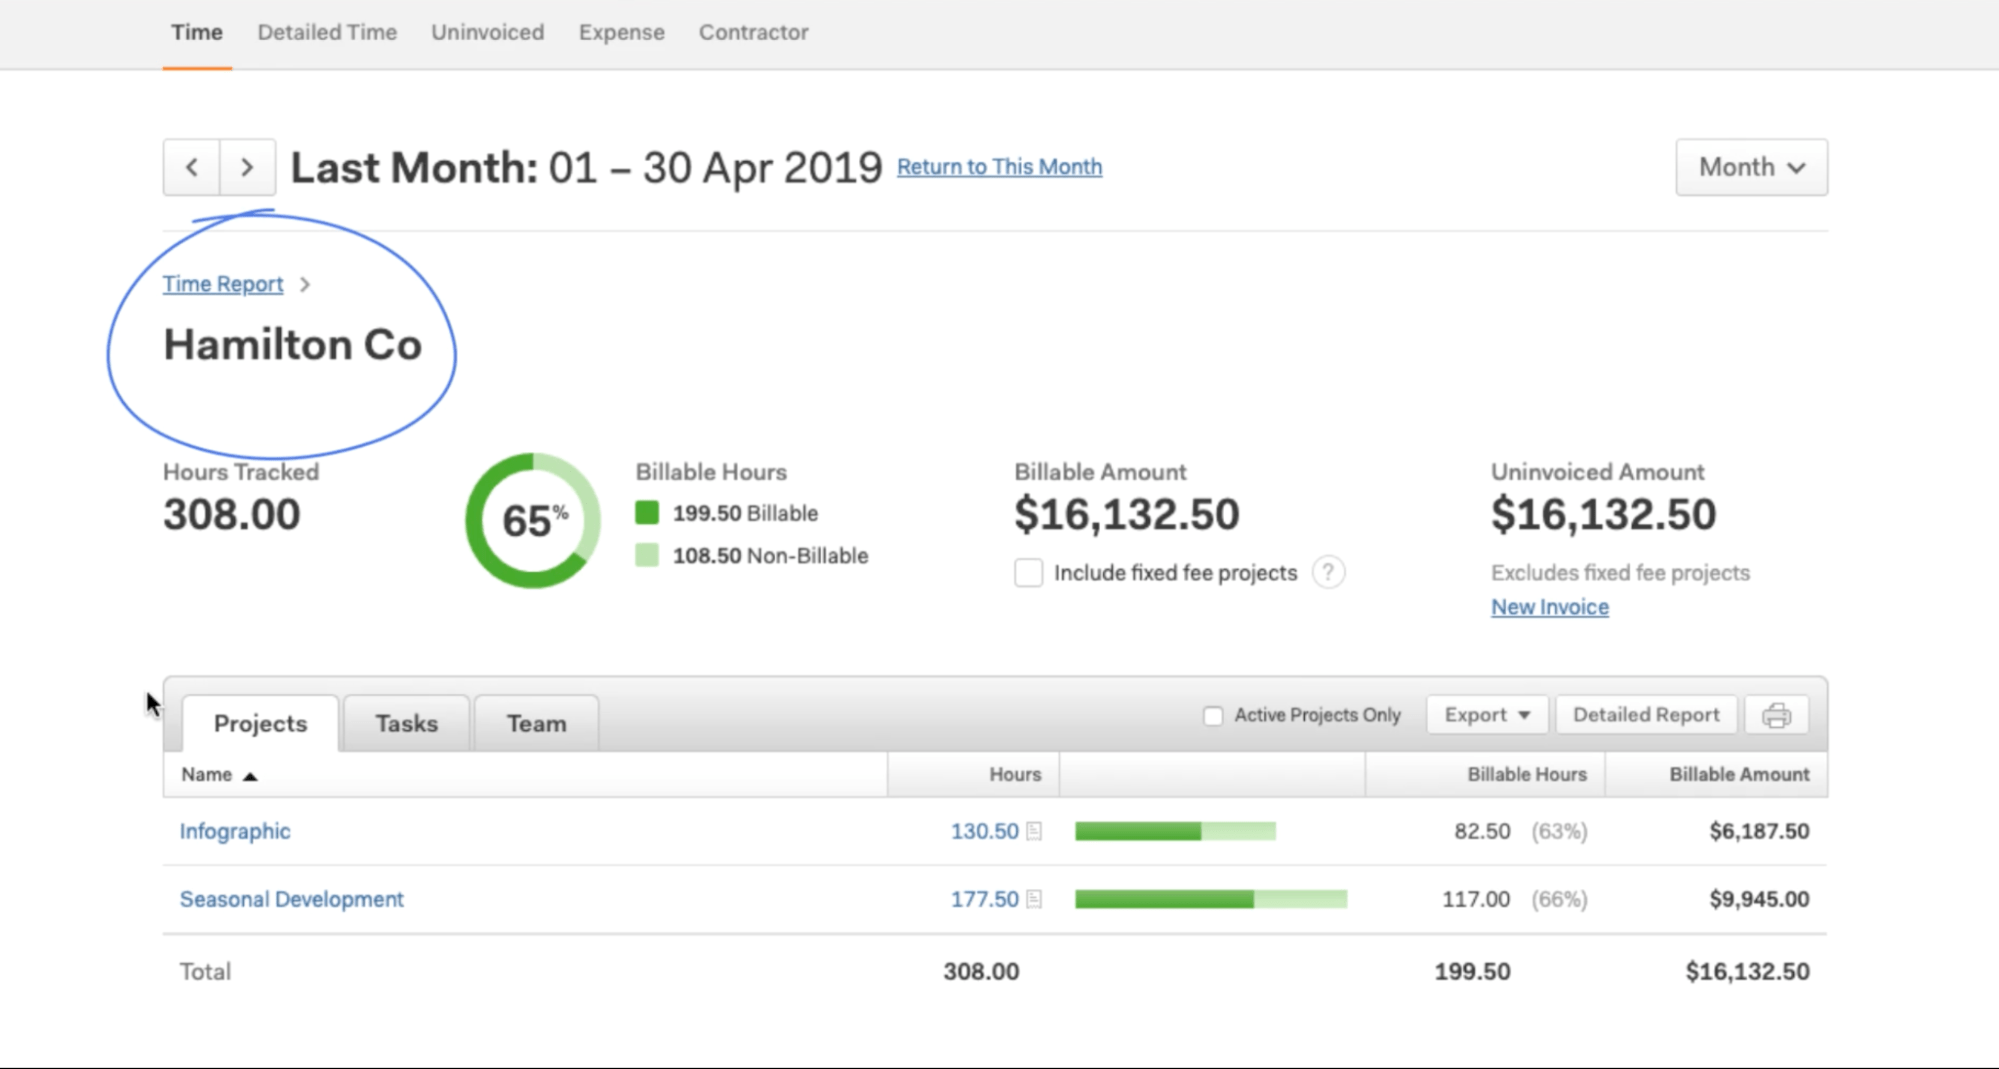Open Seasonal Development hours detail icon
Viewport: 1999px width, 1069px height.
(x=1034, y=899)
